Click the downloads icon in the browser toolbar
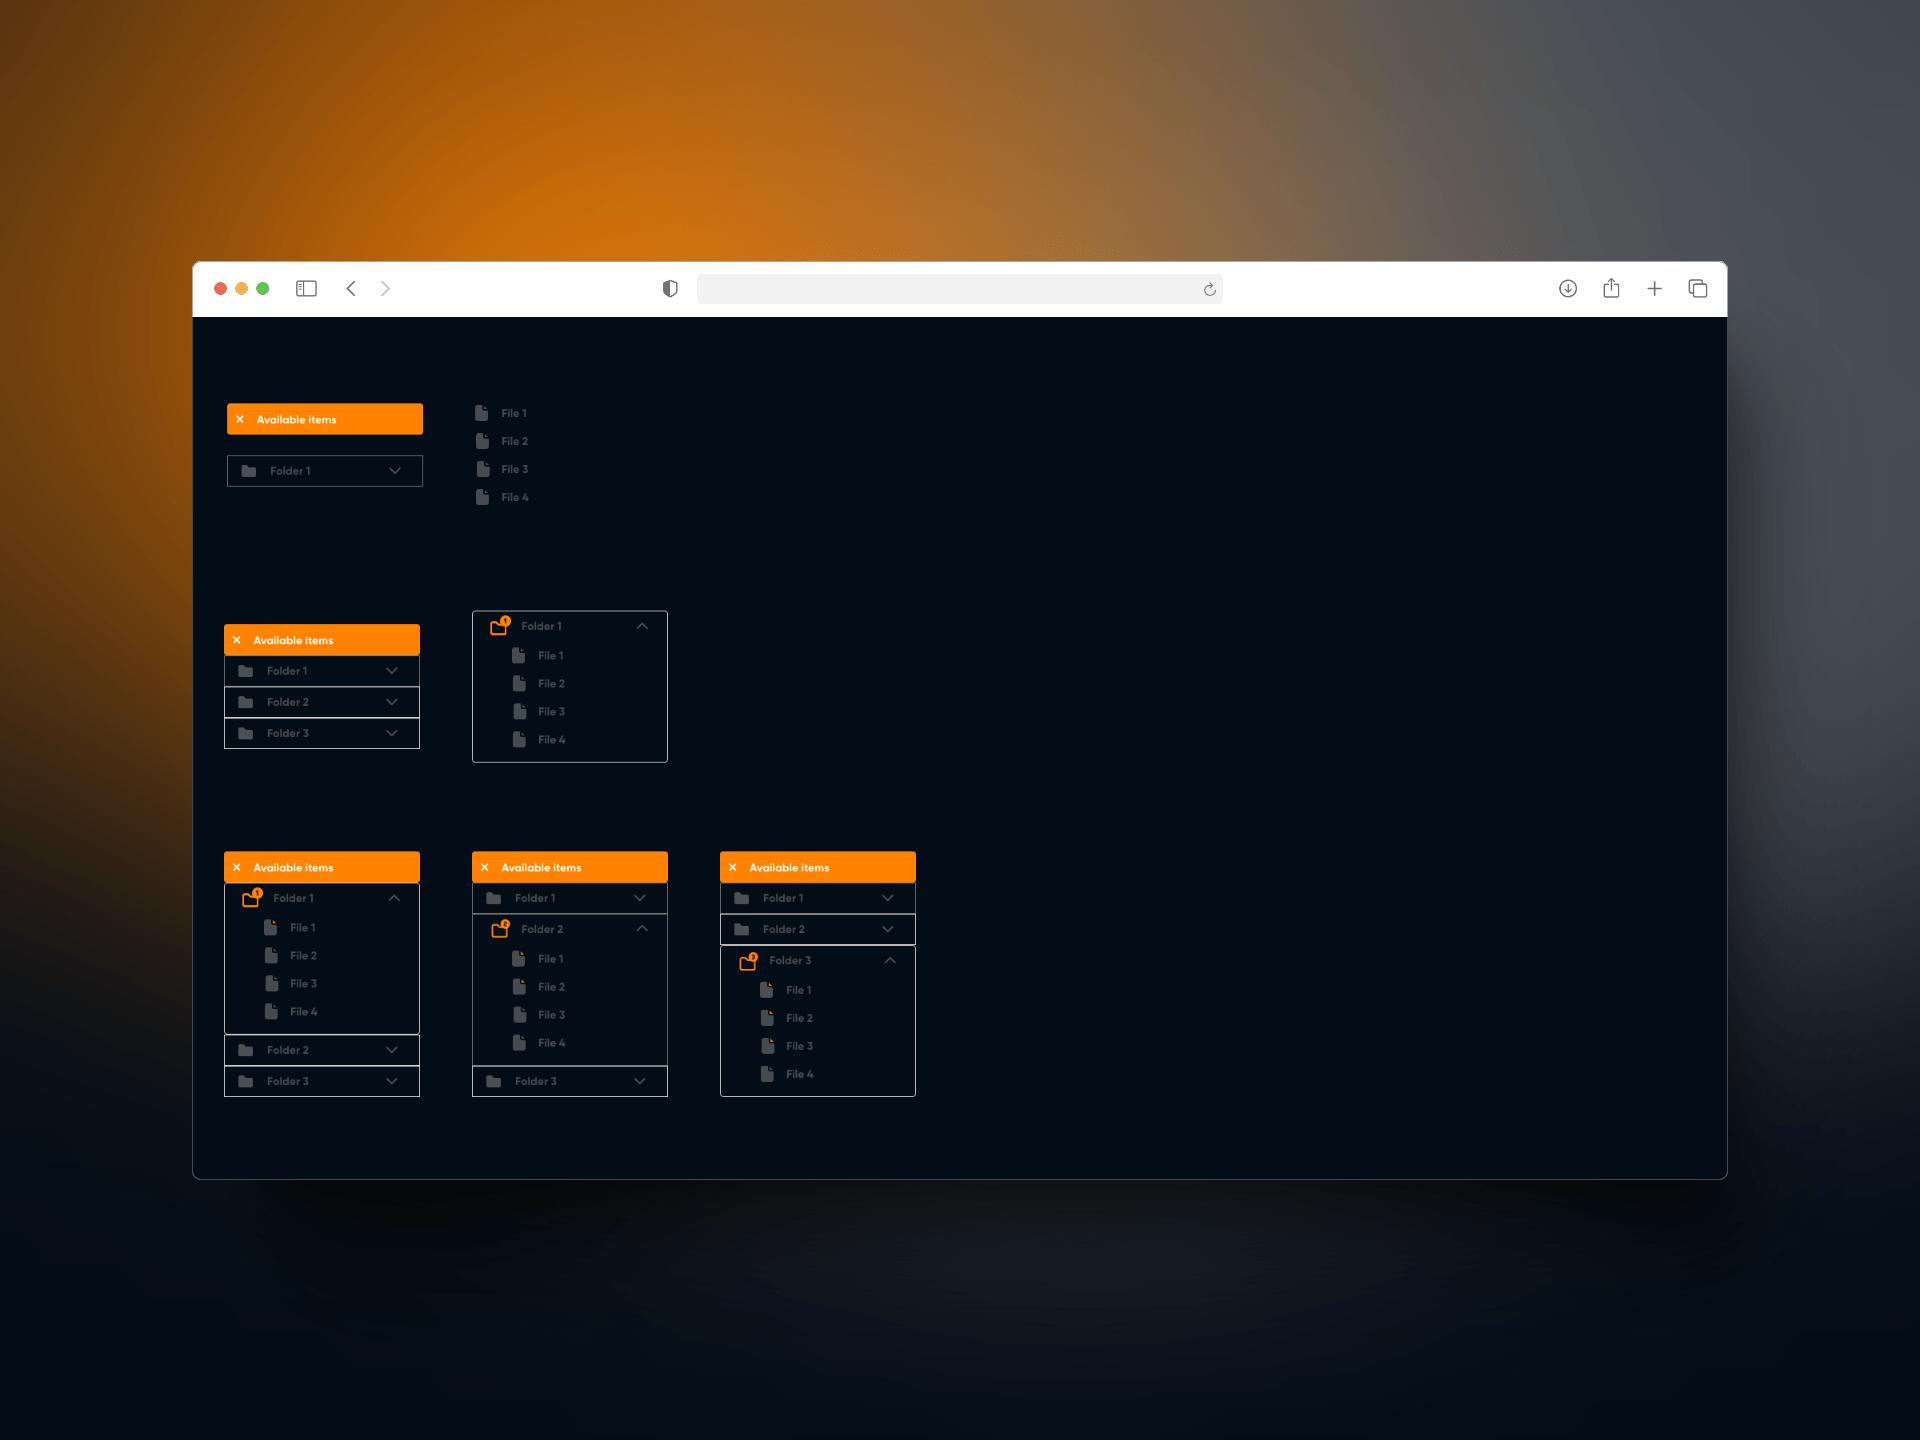Image resolution: width=1920 pixels, height=1440 pixels. point(1568,288)
